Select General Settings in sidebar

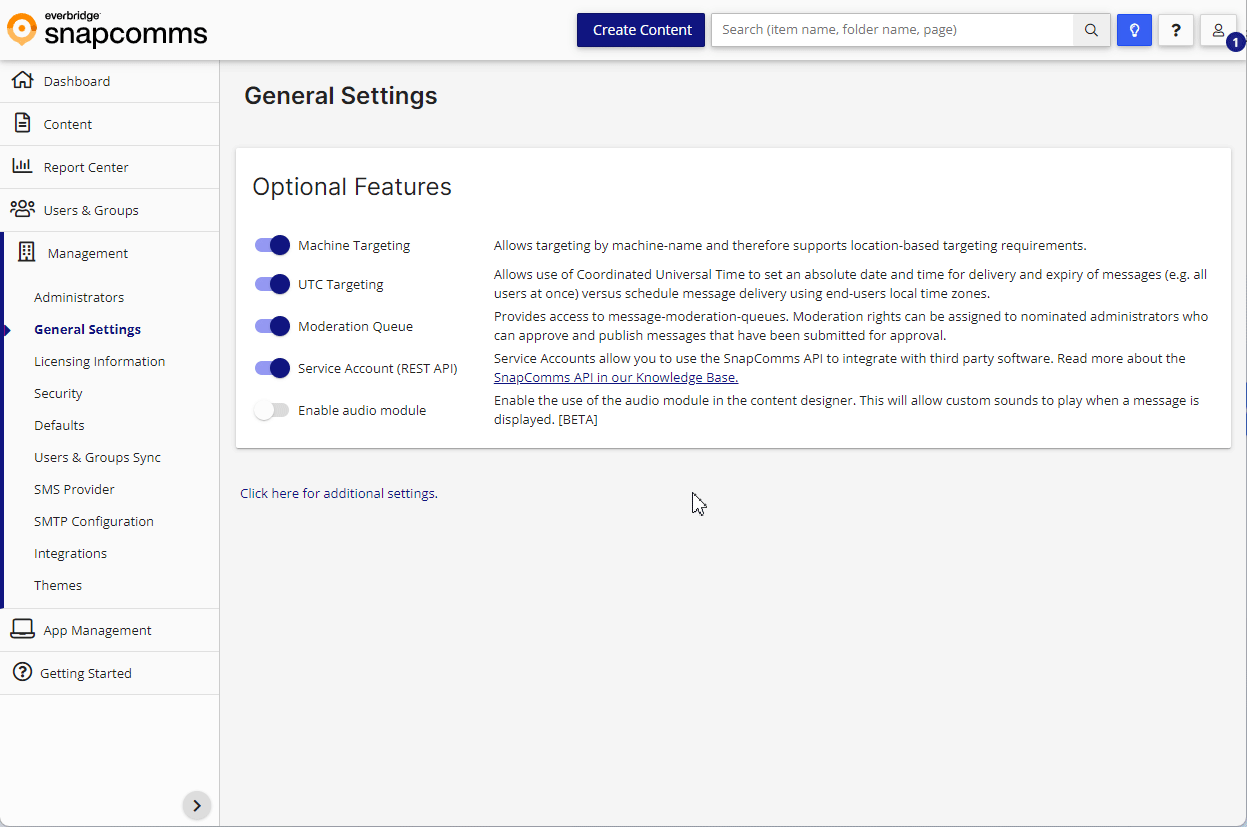point(87,329)
